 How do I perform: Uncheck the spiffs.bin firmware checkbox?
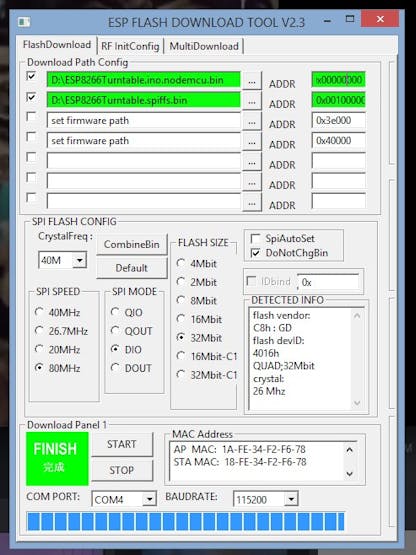point(32,97)
